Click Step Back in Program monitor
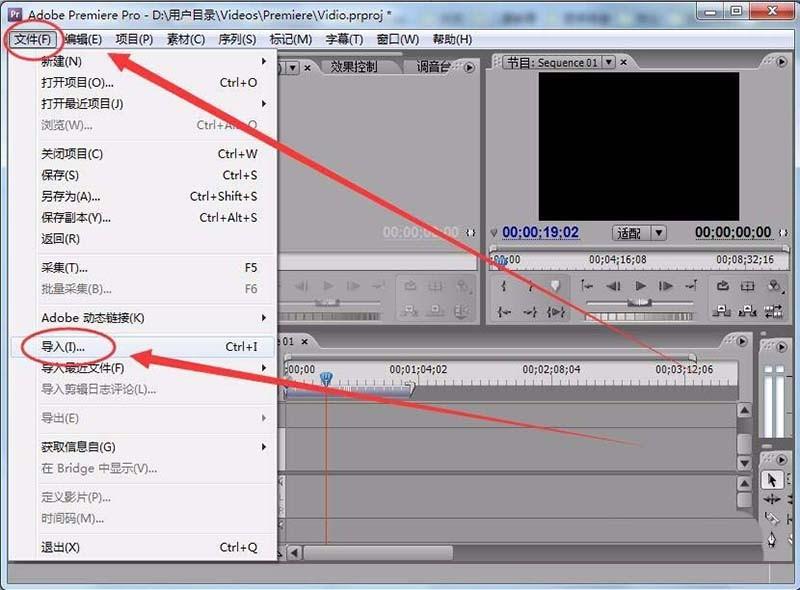 click(x=613, y=285)
